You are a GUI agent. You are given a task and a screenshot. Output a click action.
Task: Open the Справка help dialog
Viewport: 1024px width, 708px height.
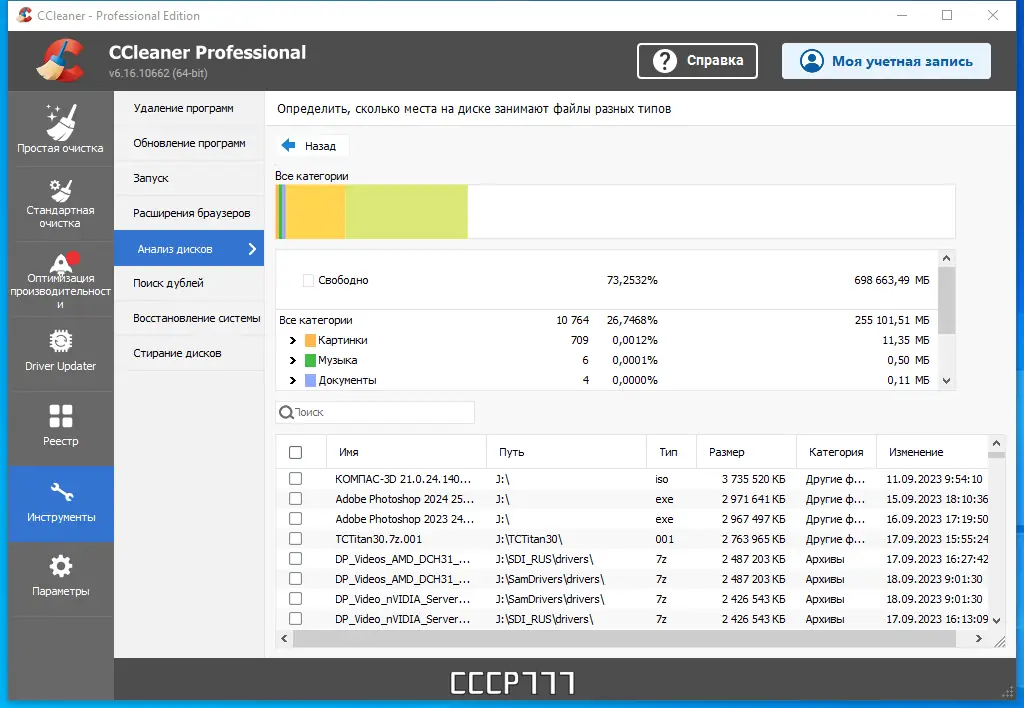[697, 60]
